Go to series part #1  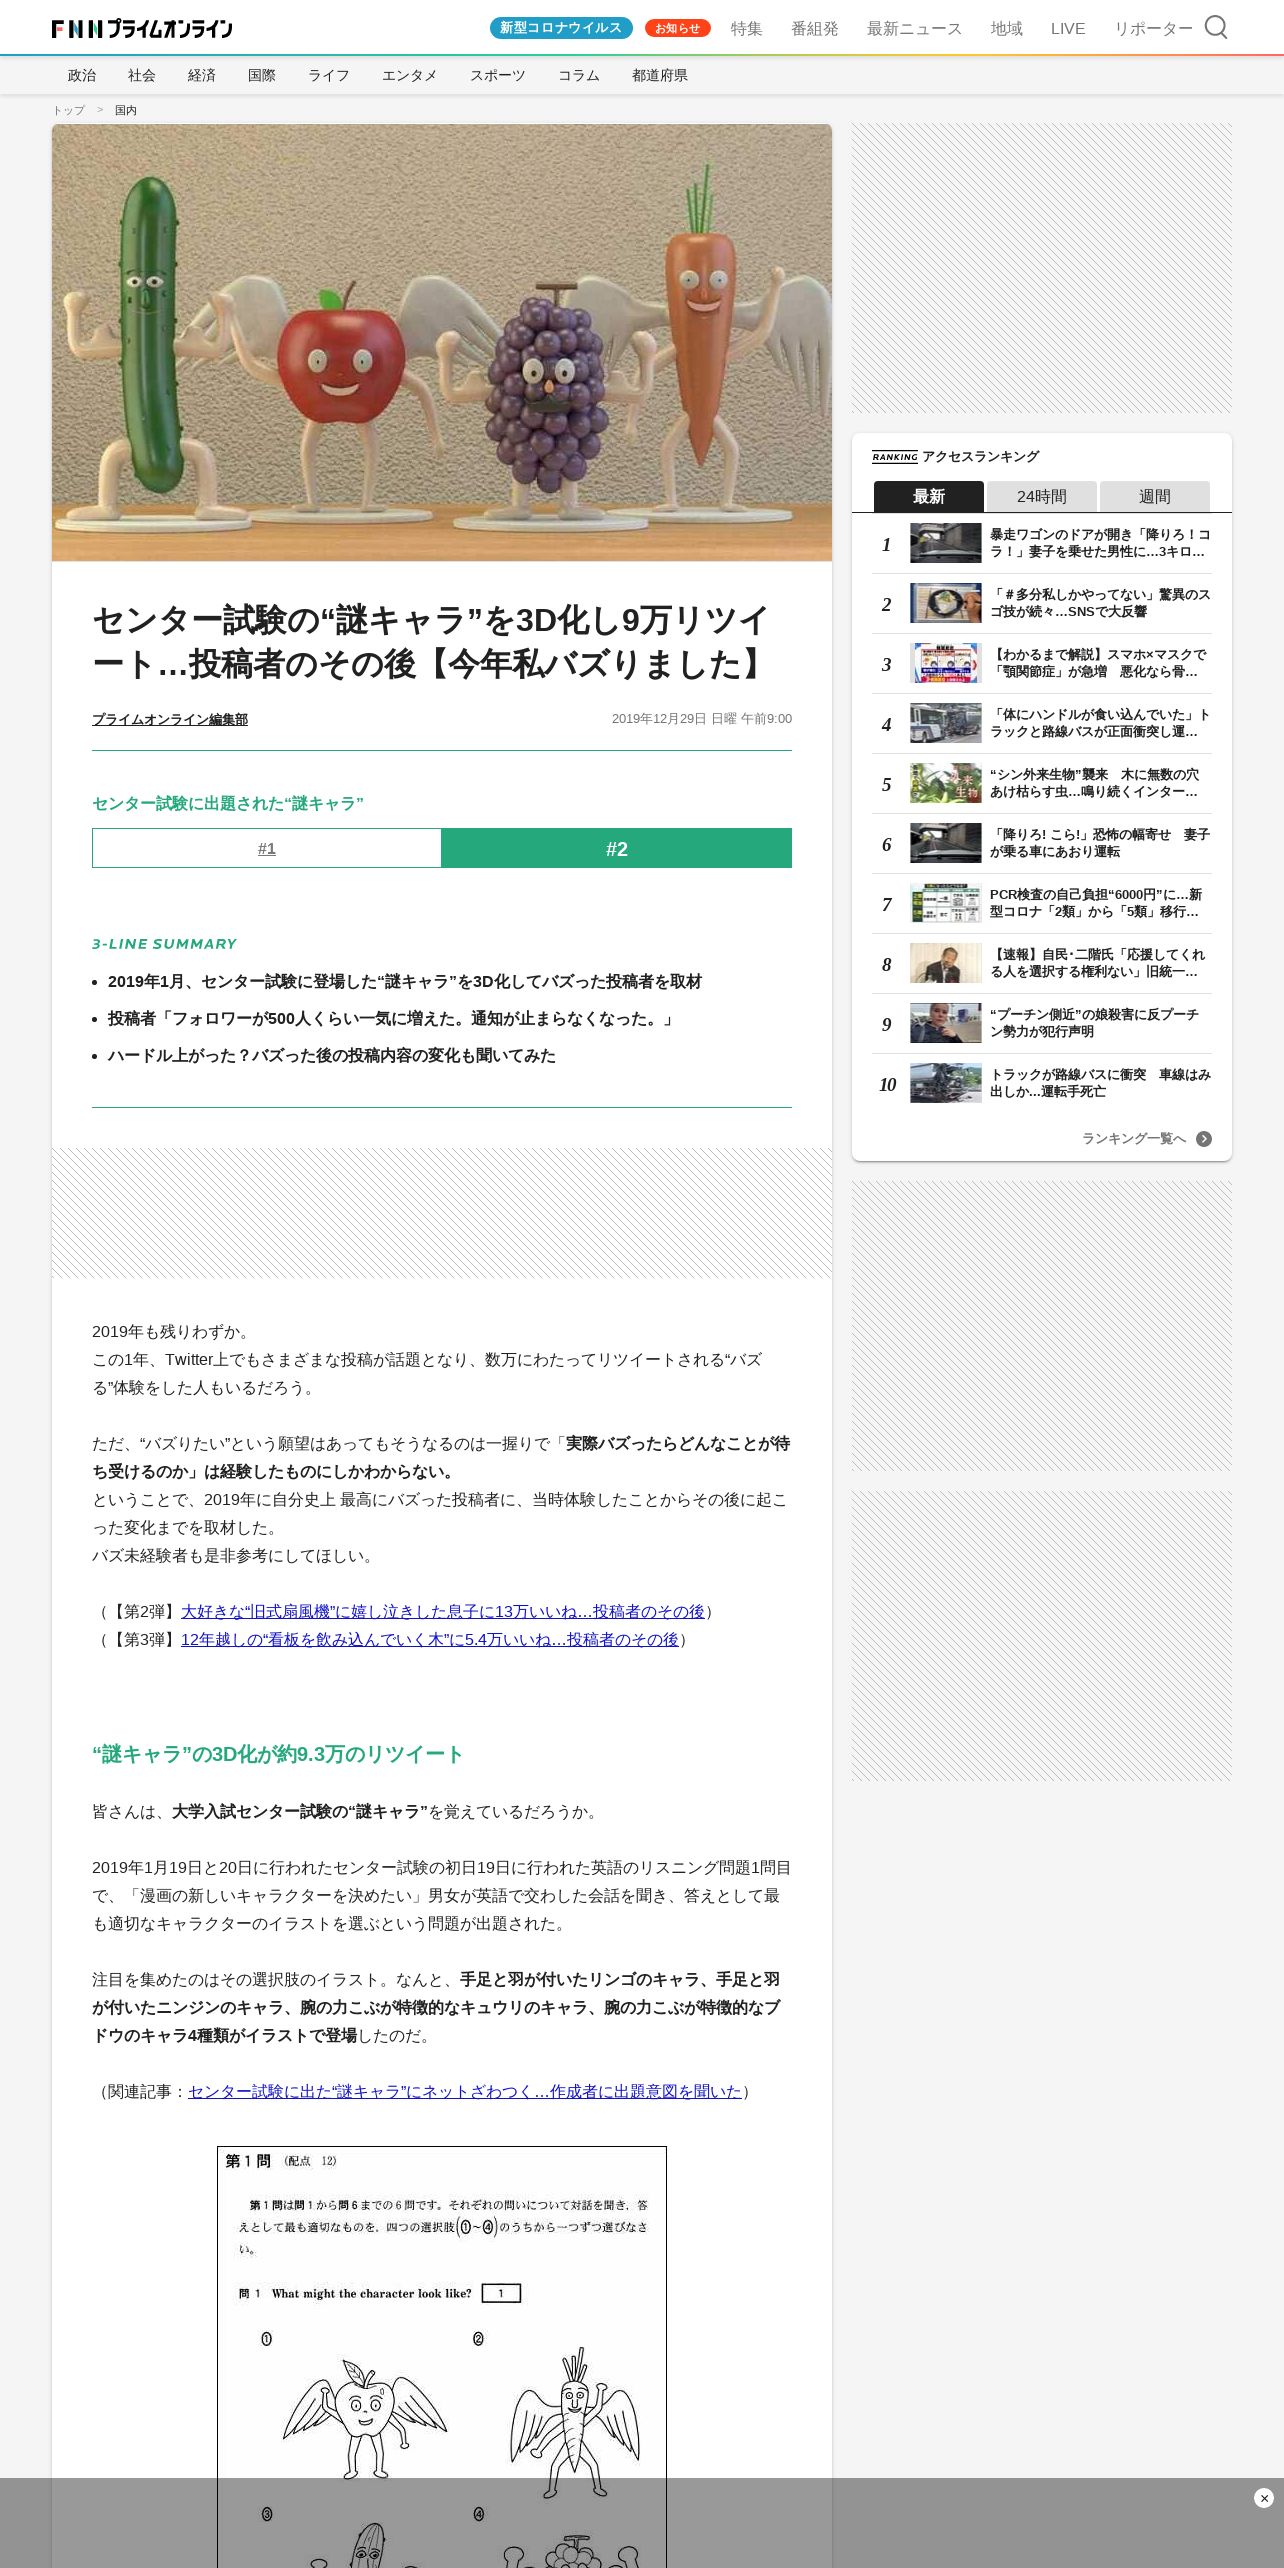[267, 848]
